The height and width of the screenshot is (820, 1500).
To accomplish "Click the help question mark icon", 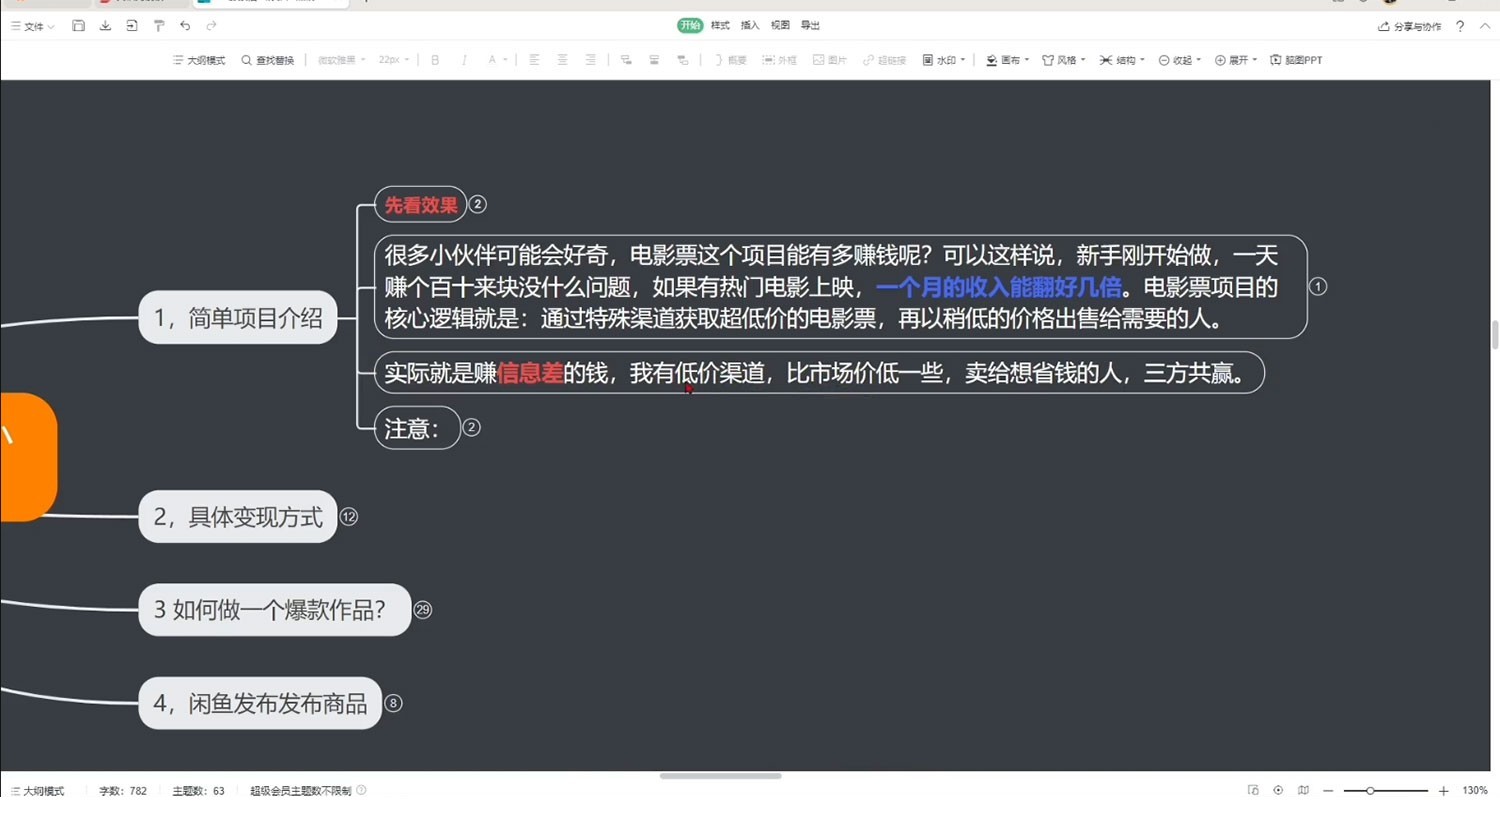I will coord(1460,26).
